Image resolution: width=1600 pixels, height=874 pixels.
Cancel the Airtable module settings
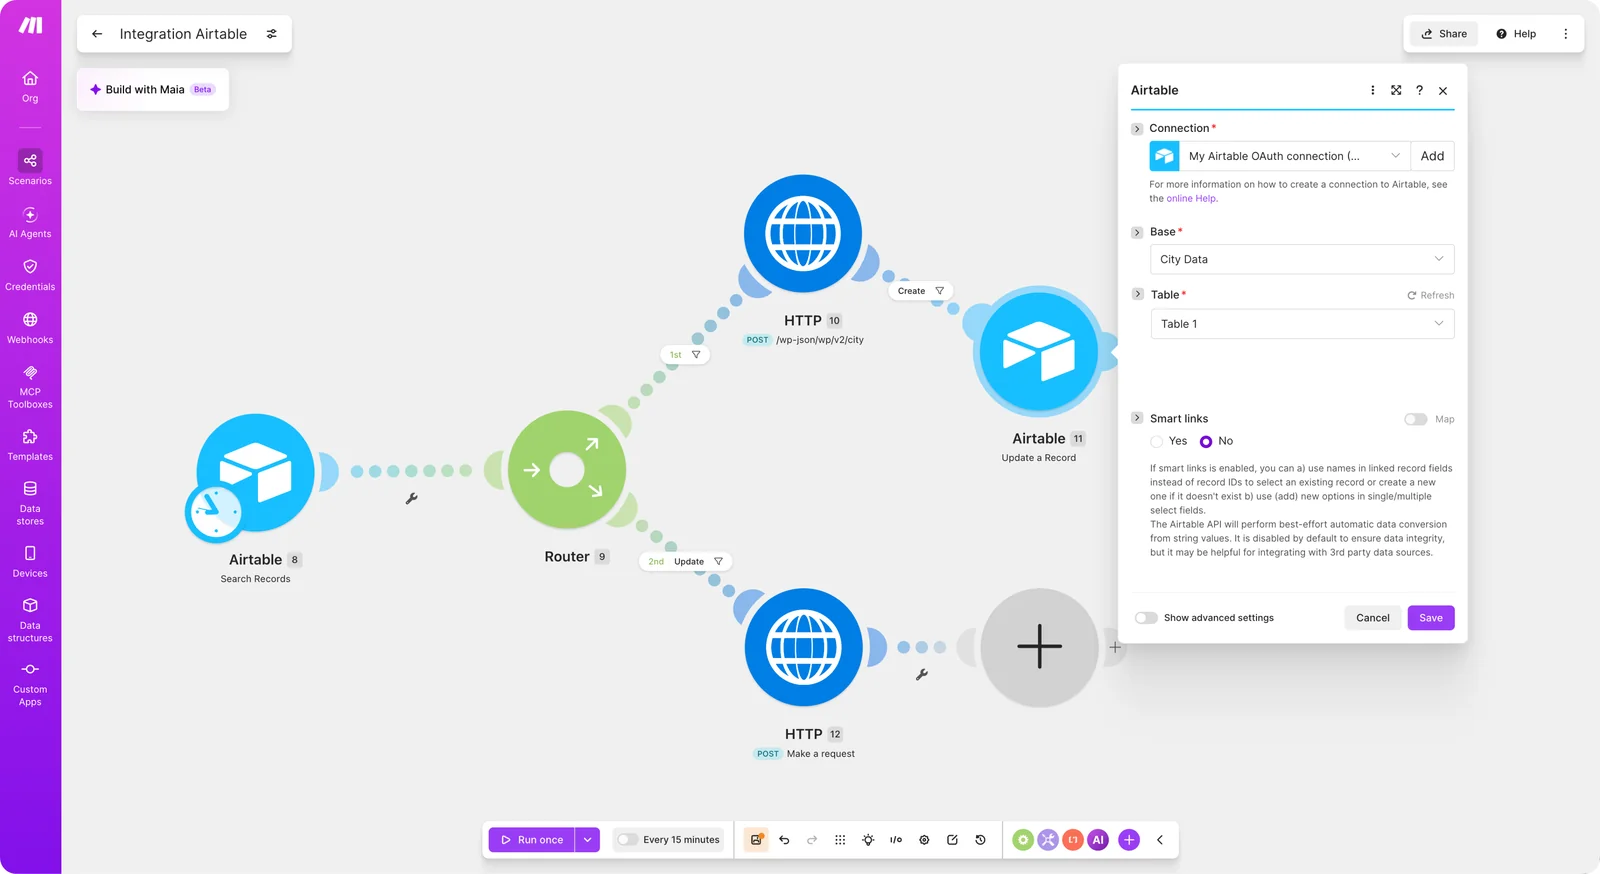click(1372, 618)
